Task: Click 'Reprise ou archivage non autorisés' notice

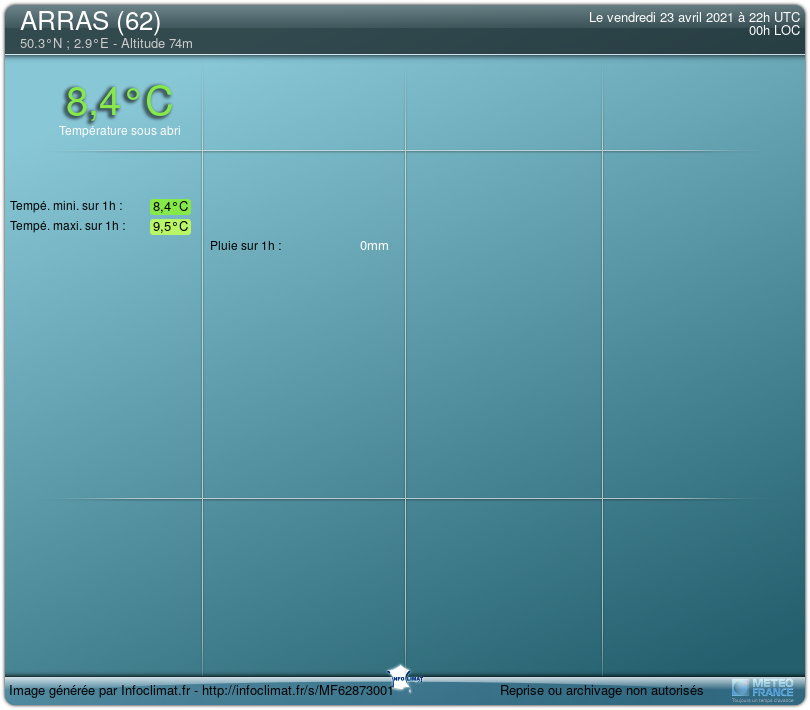Action: pyautogui.click(x=601, y=691)
